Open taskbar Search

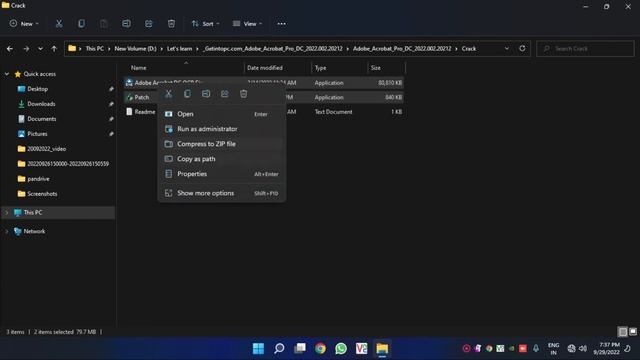click(x=279, y=349)
